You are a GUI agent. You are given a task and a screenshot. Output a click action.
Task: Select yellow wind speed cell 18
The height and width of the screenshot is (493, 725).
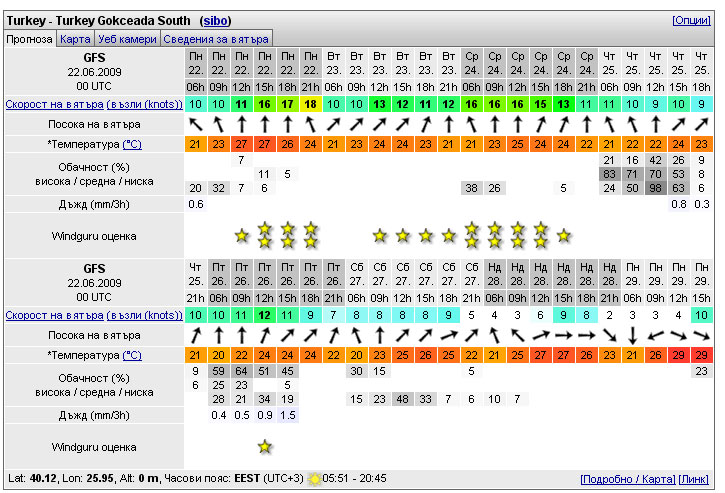coord(310,104)
